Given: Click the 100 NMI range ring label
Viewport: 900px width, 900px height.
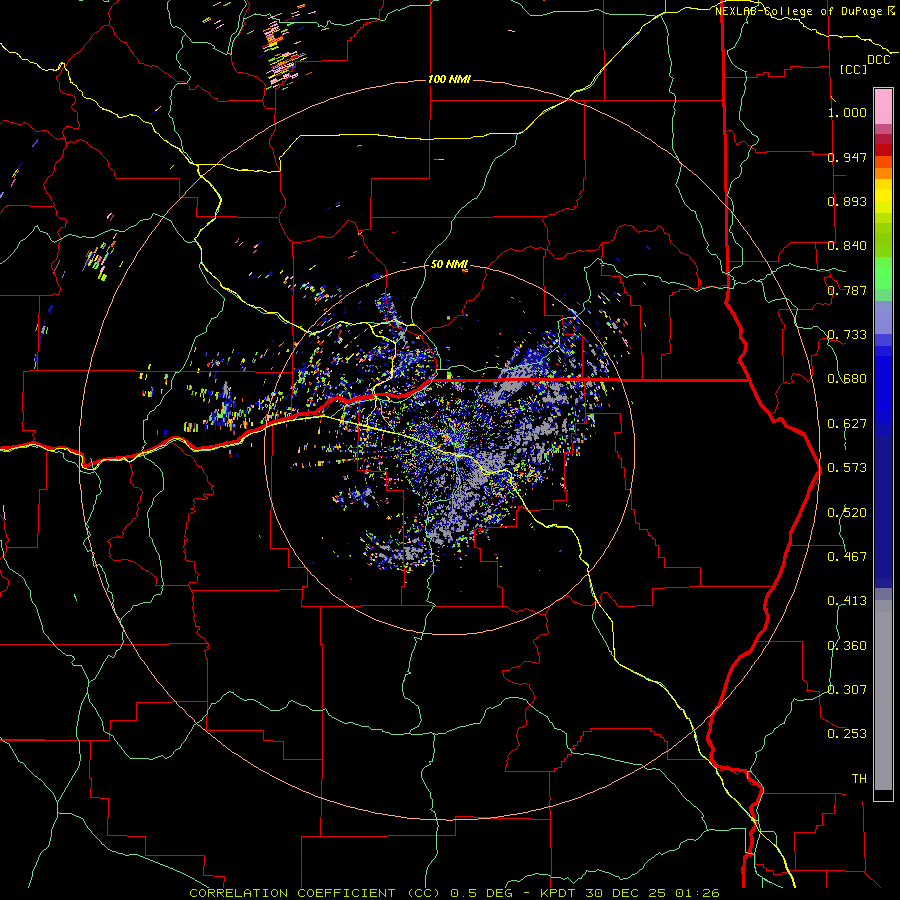Looking at the screenshot, I should tap(449, 79).
